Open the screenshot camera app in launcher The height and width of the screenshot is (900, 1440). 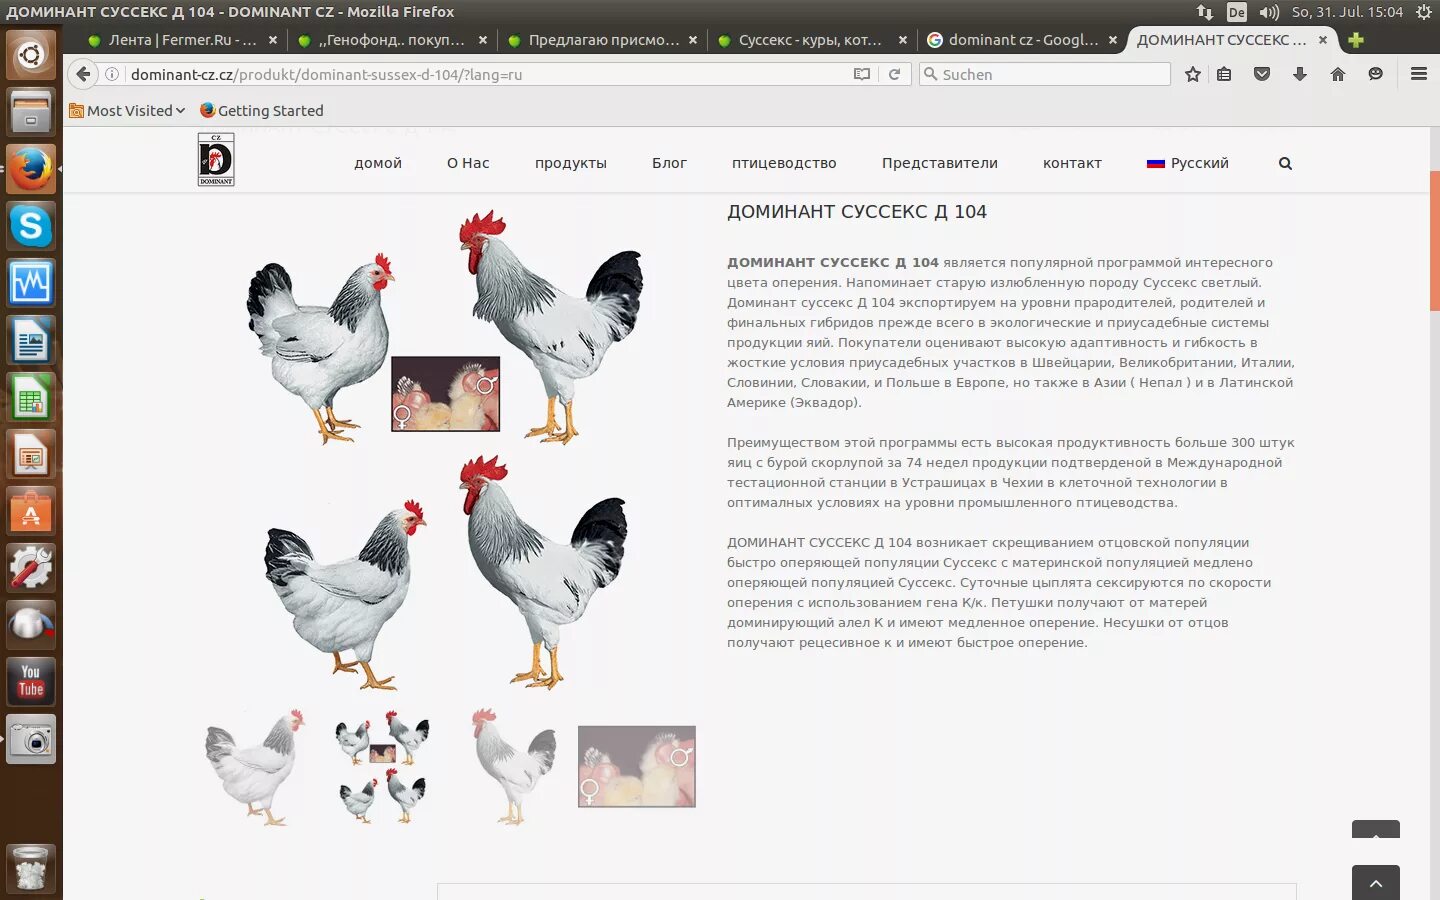(31, 739)
